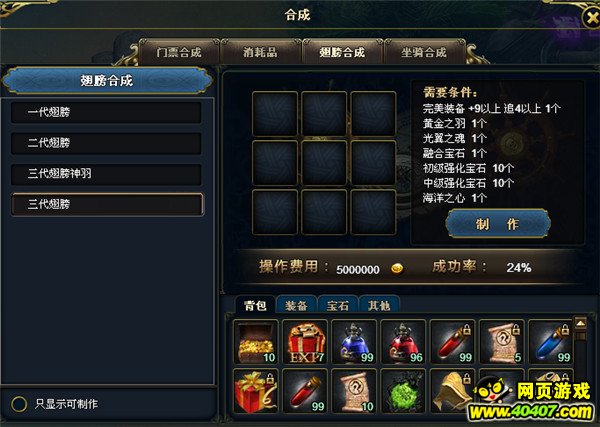This screenshot has height=427, width=600.
Task: Show the 装备 inventory tab
Action: 297,306
